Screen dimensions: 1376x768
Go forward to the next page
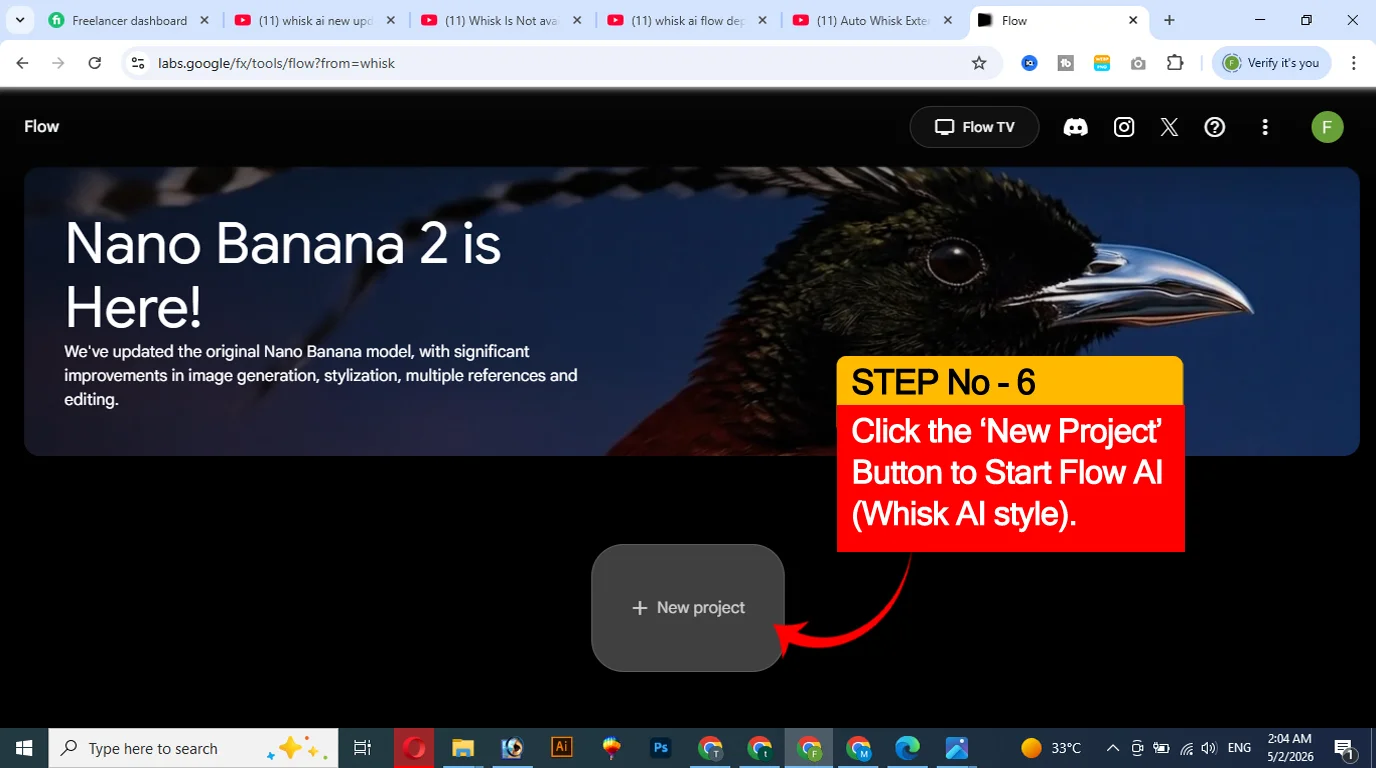click(58, 63)
